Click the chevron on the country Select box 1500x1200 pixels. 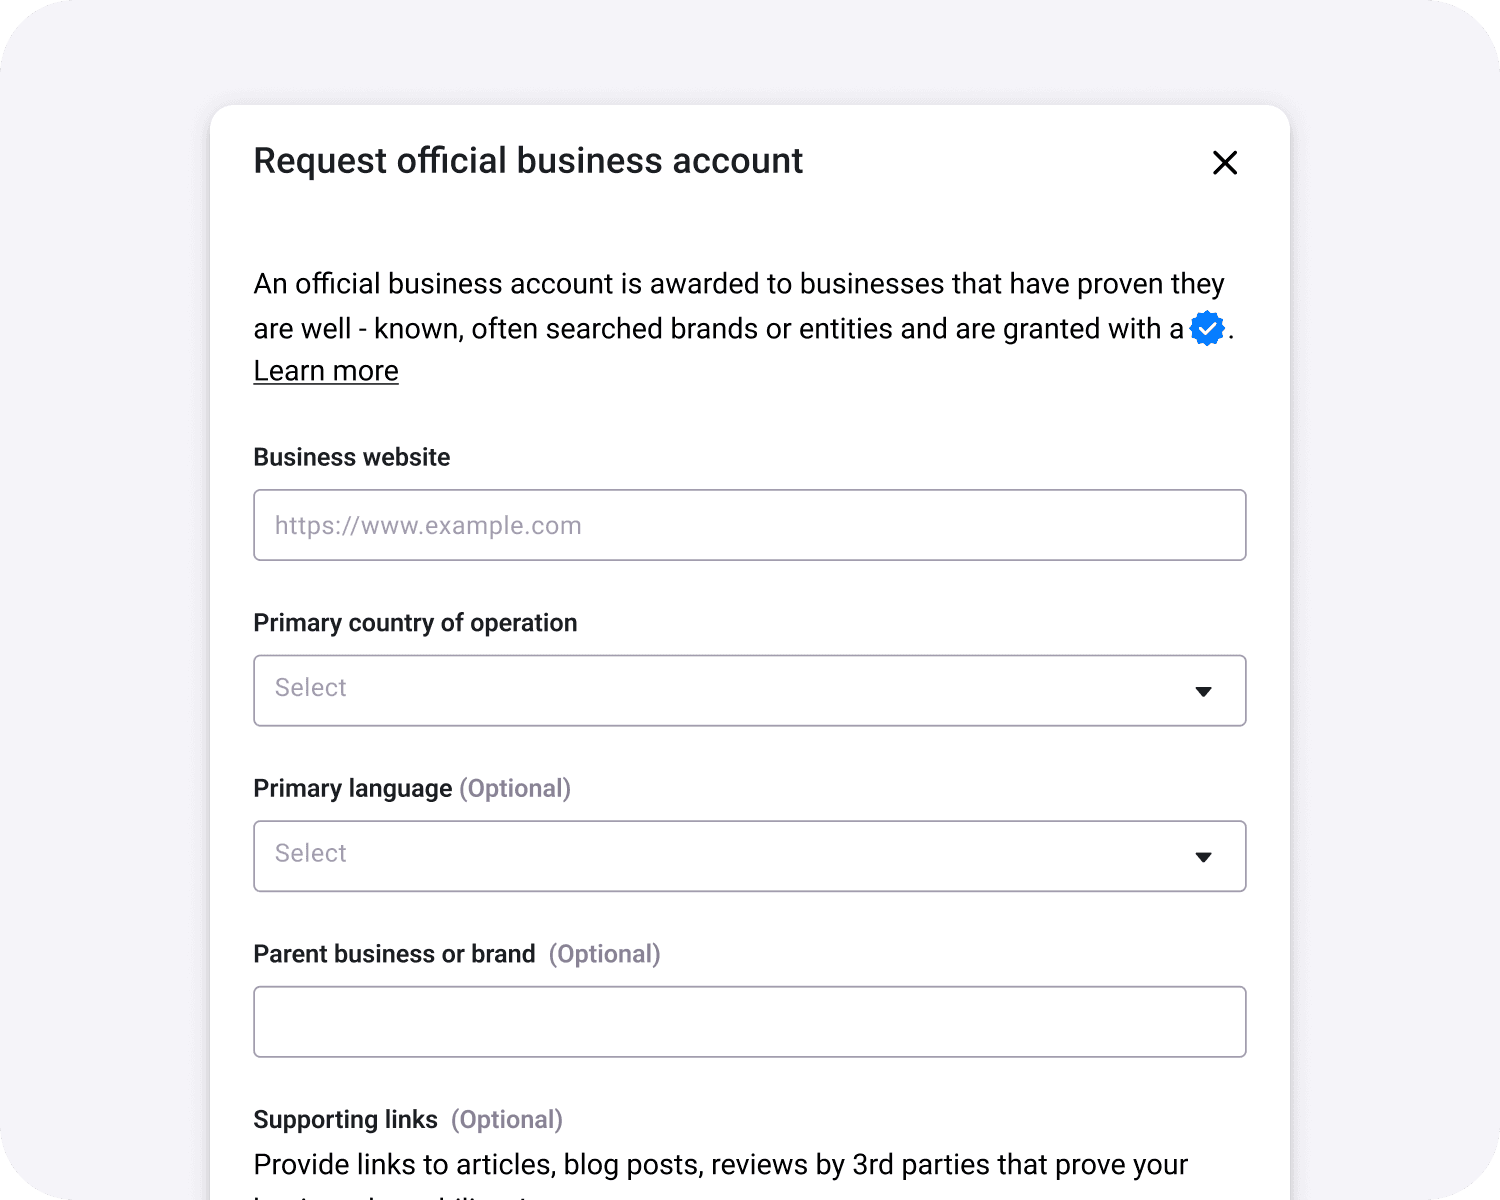click(x=1203, y=690)
